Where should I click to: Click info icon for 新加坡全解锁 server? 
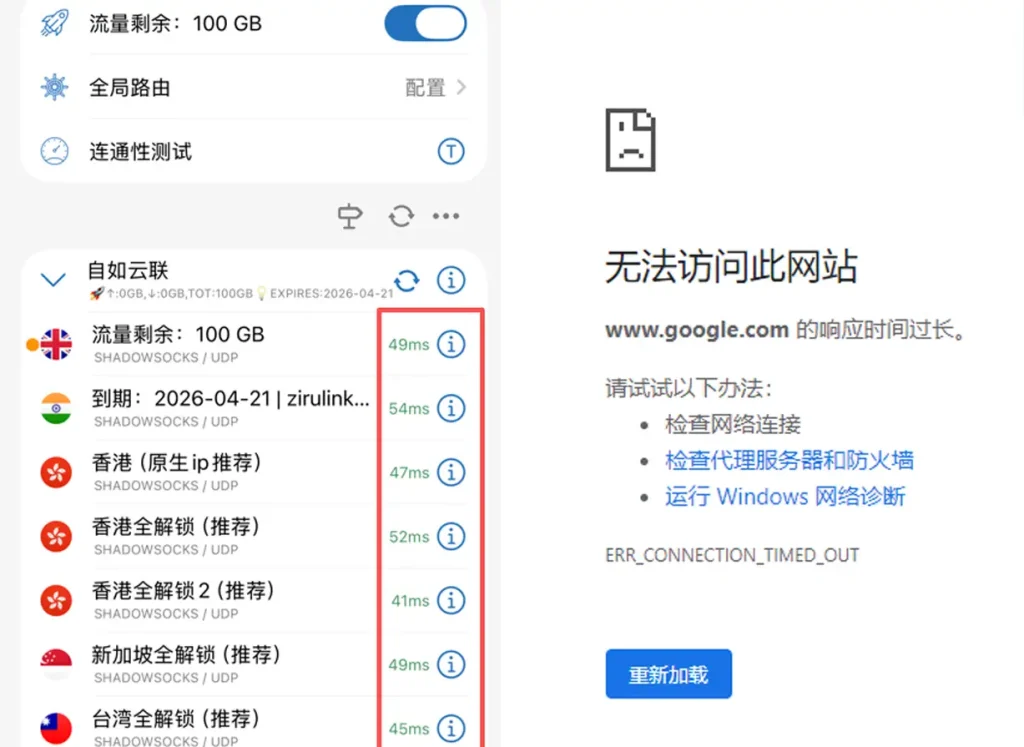click(451, 664)
